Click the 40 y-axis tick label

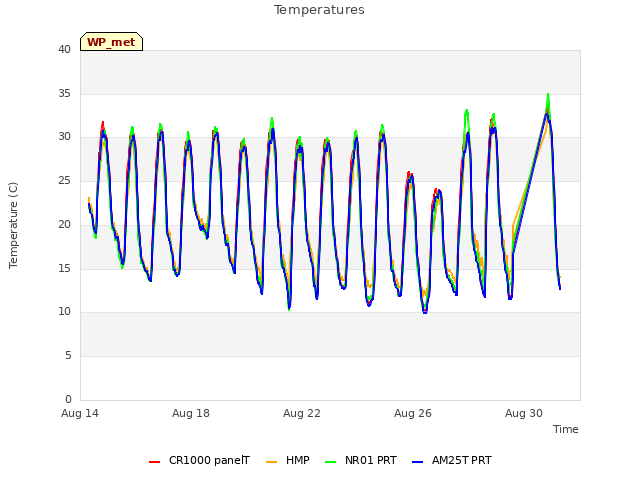point(64,50)
